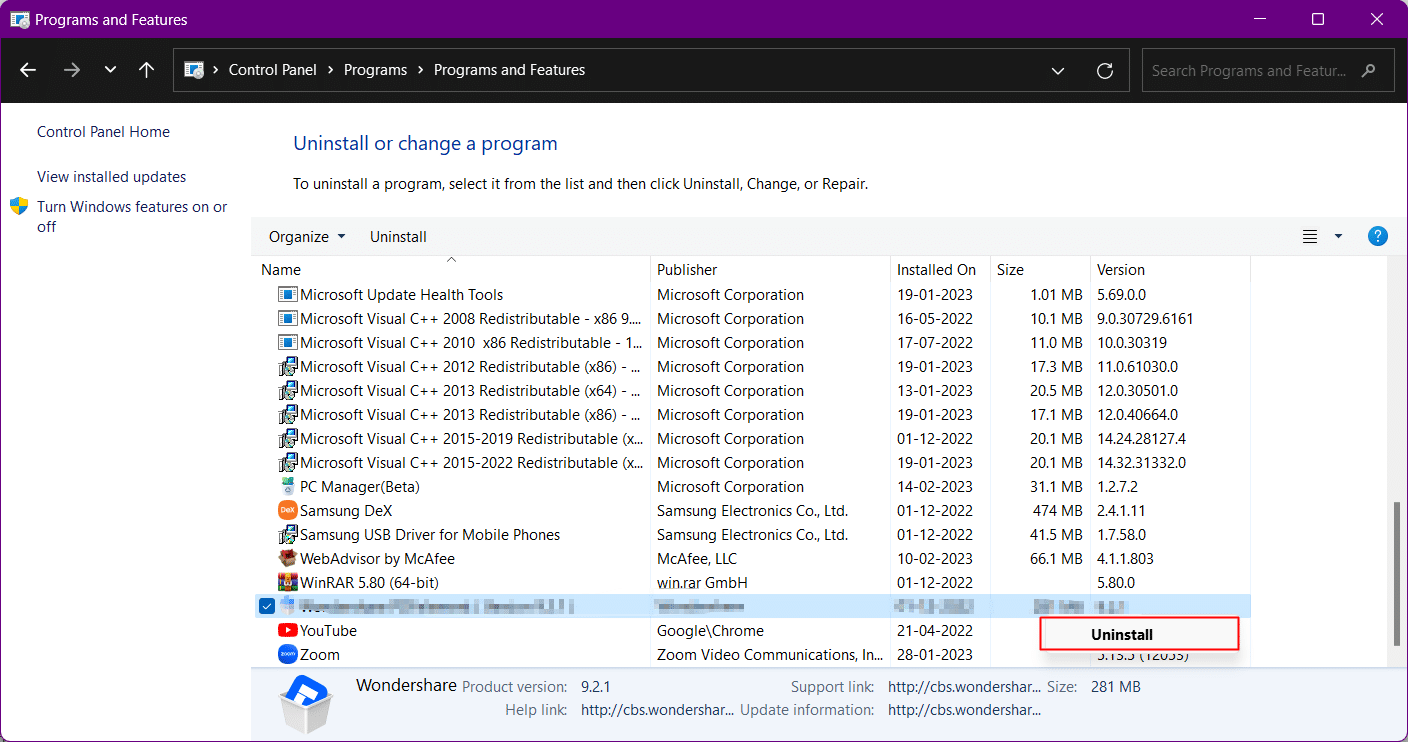This screenshot has width=1408, height=742.
Task: Expand the Organize dropdown menu
Action: pos(307,237)
